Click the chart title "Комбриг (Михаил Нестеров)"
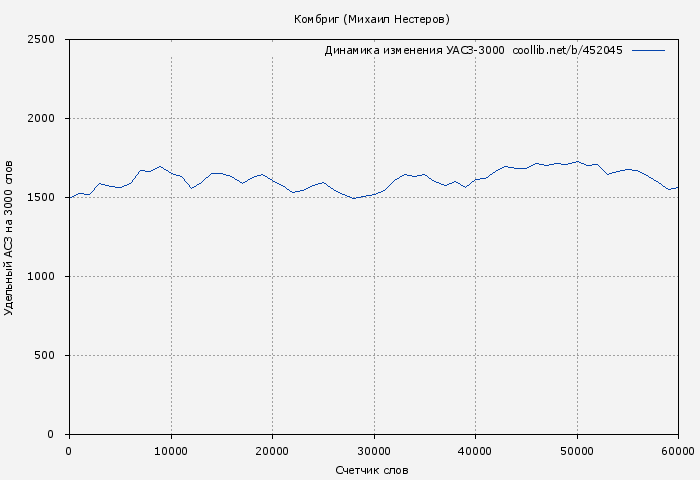This screenshot has height=480, width=700. pyautogui.click(x=371, y=19)
